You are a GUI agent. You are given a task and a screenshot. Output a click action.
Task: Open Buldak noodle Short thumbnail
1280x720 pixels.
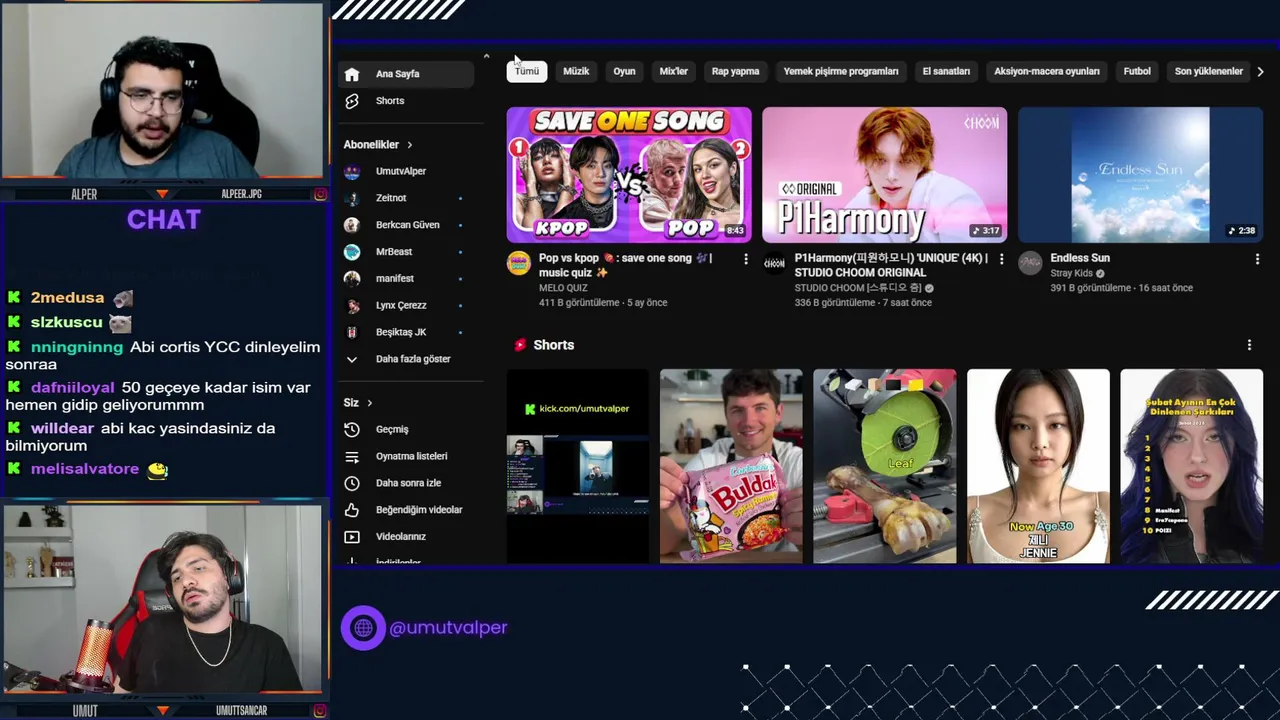click(731, 466)
